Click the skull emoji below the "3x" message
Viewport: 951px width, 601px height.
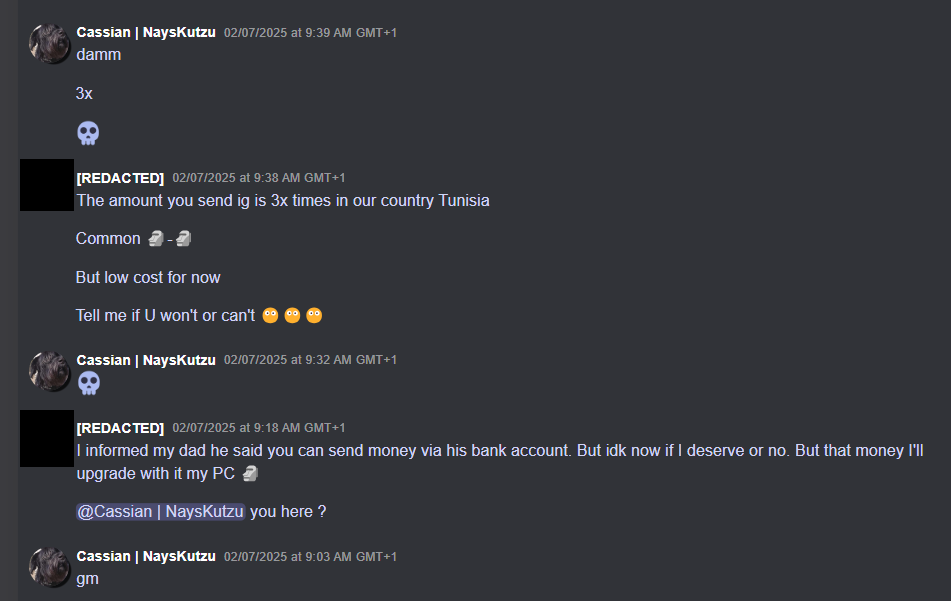point(88,133)
